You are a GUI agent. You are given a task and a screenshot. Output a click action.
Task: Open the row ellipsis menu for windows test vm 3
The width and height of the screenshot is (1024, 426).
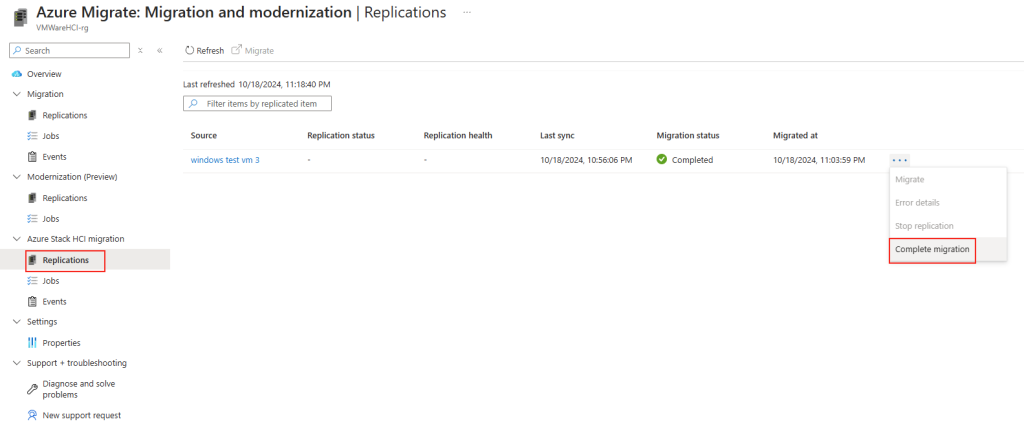pyautogui.click(x=899, y=159)
